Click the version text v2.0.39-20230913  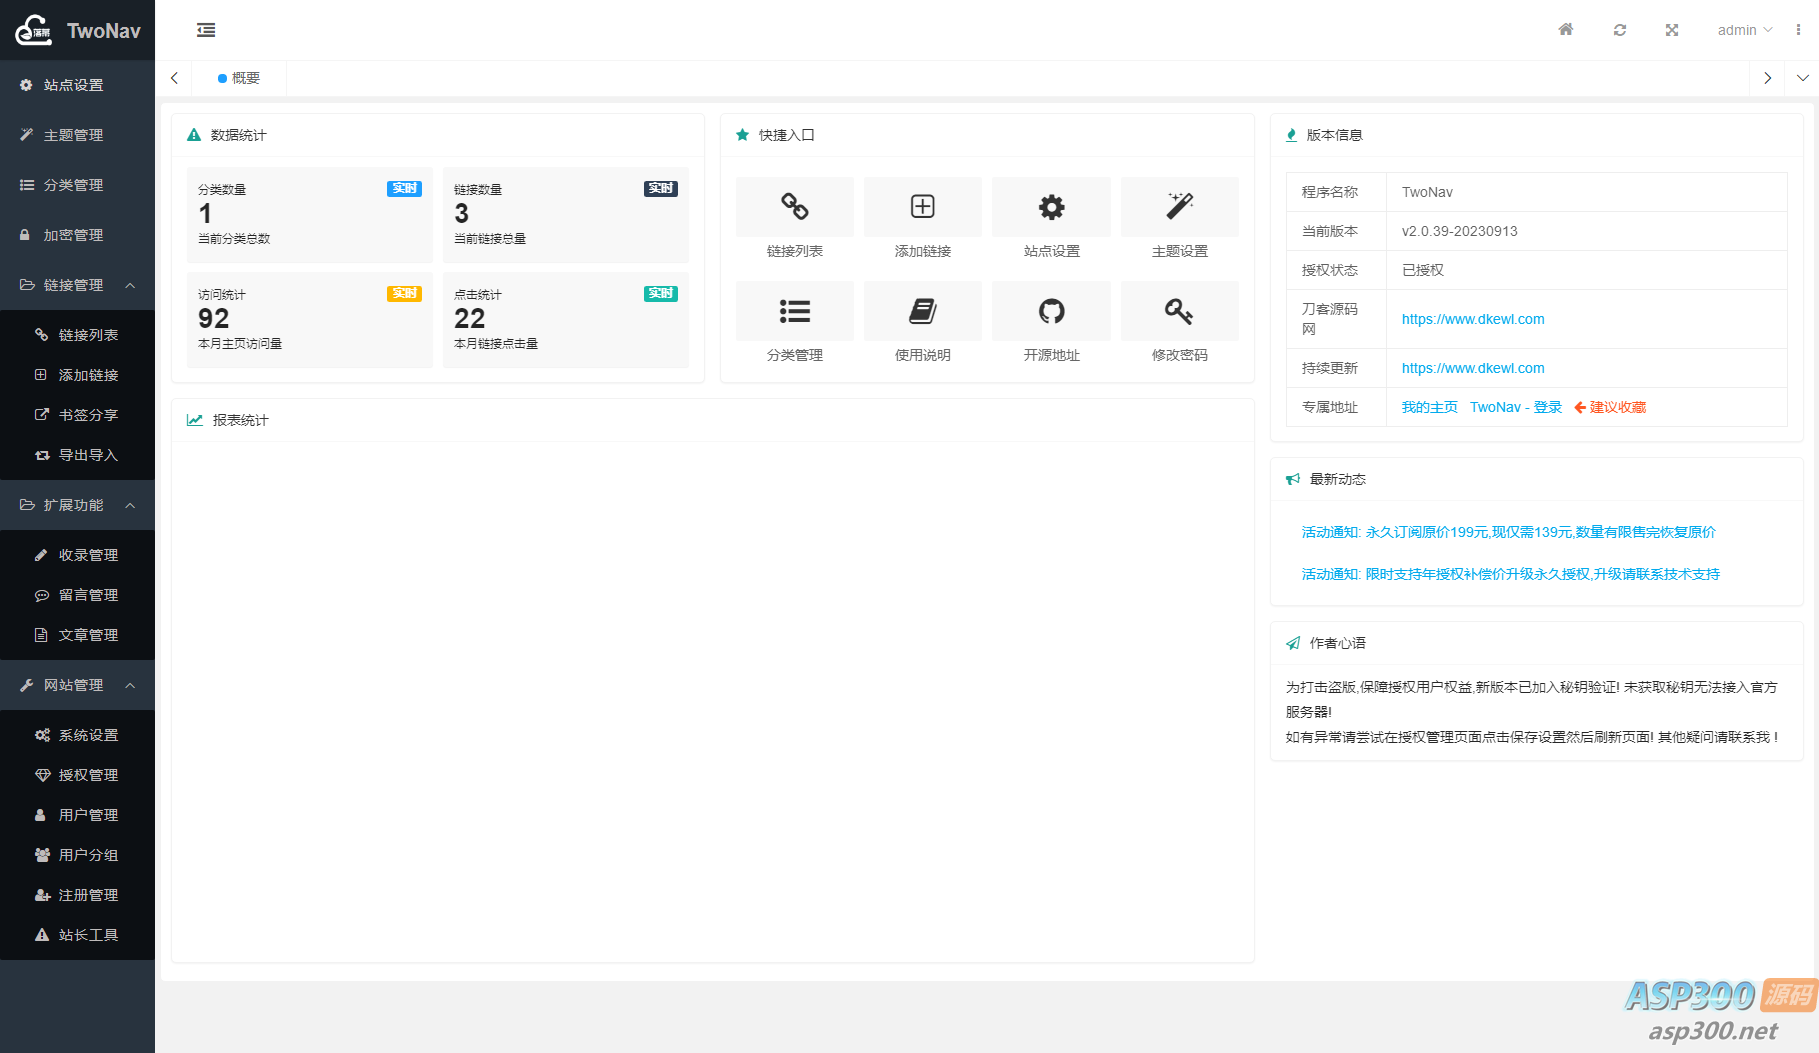[1460, 231]
